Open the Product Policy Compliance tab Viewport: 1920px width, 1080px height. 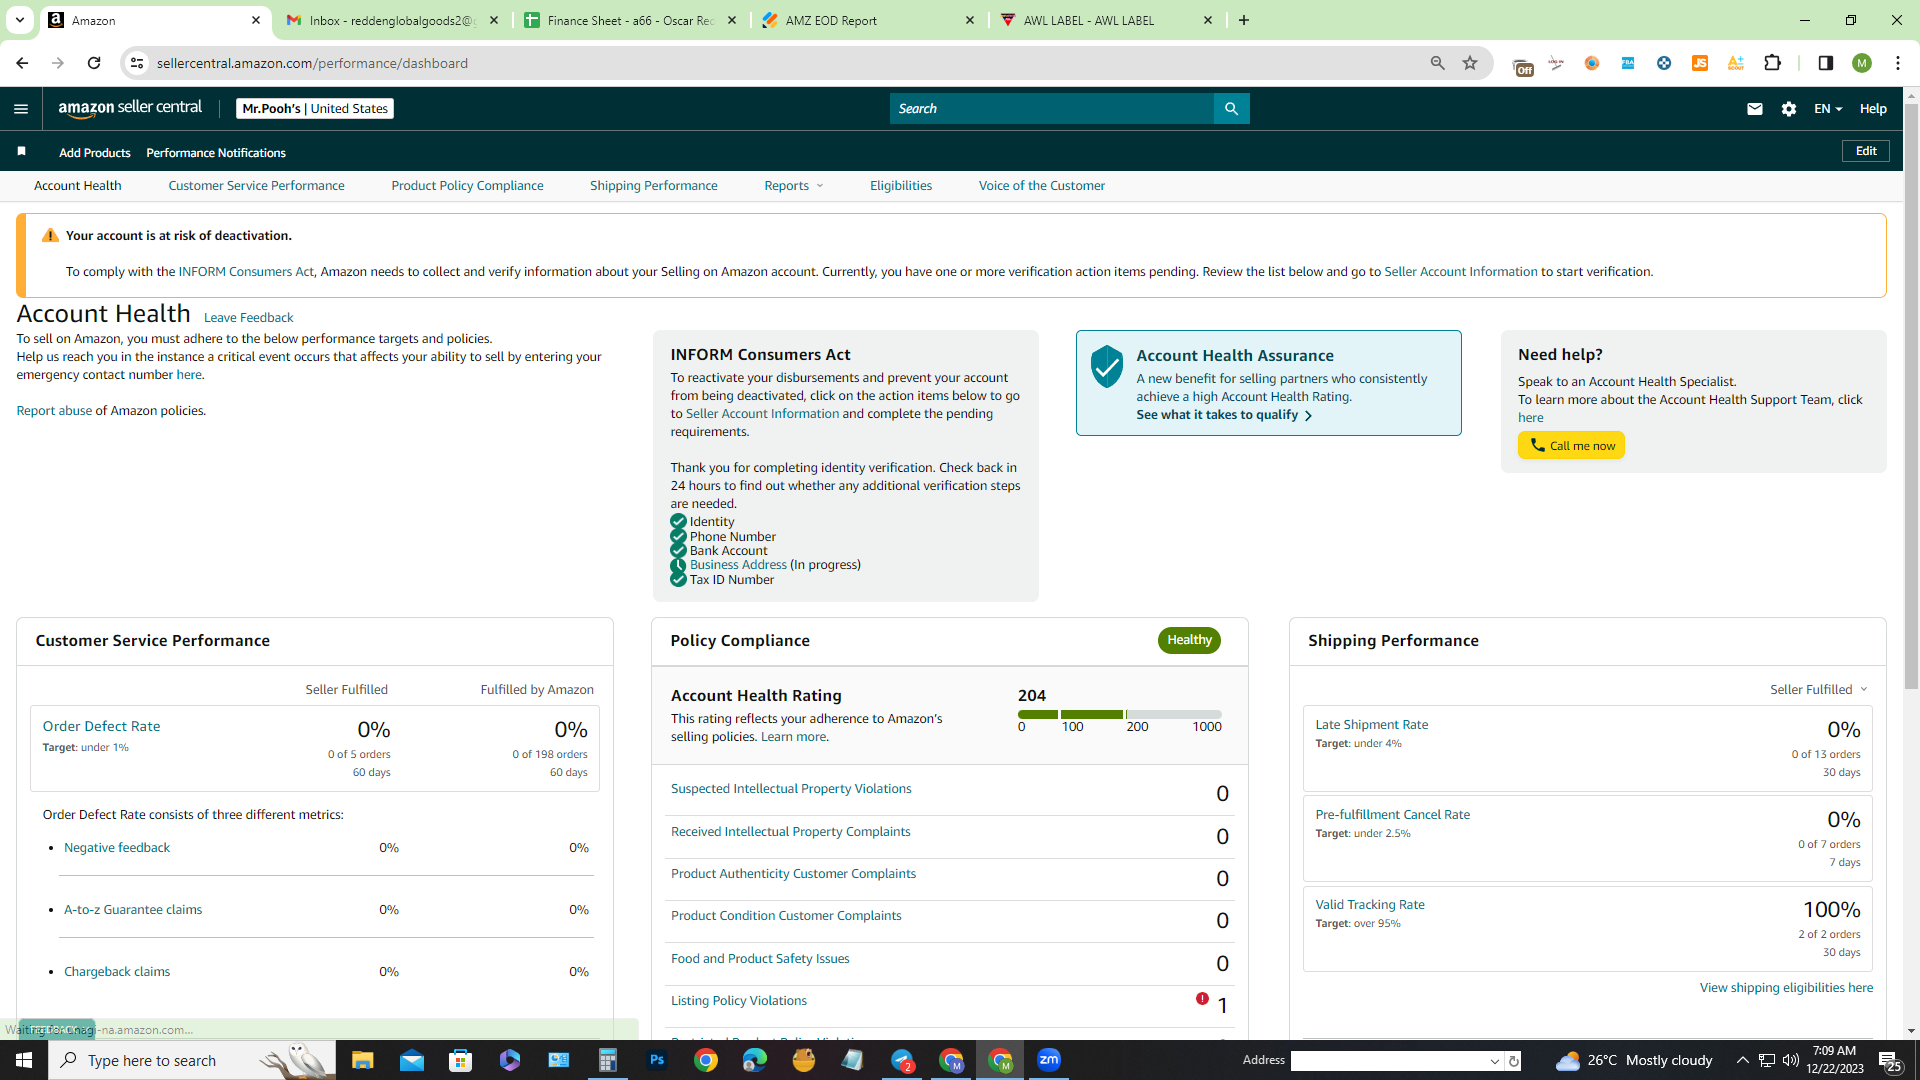pos(467,186)
